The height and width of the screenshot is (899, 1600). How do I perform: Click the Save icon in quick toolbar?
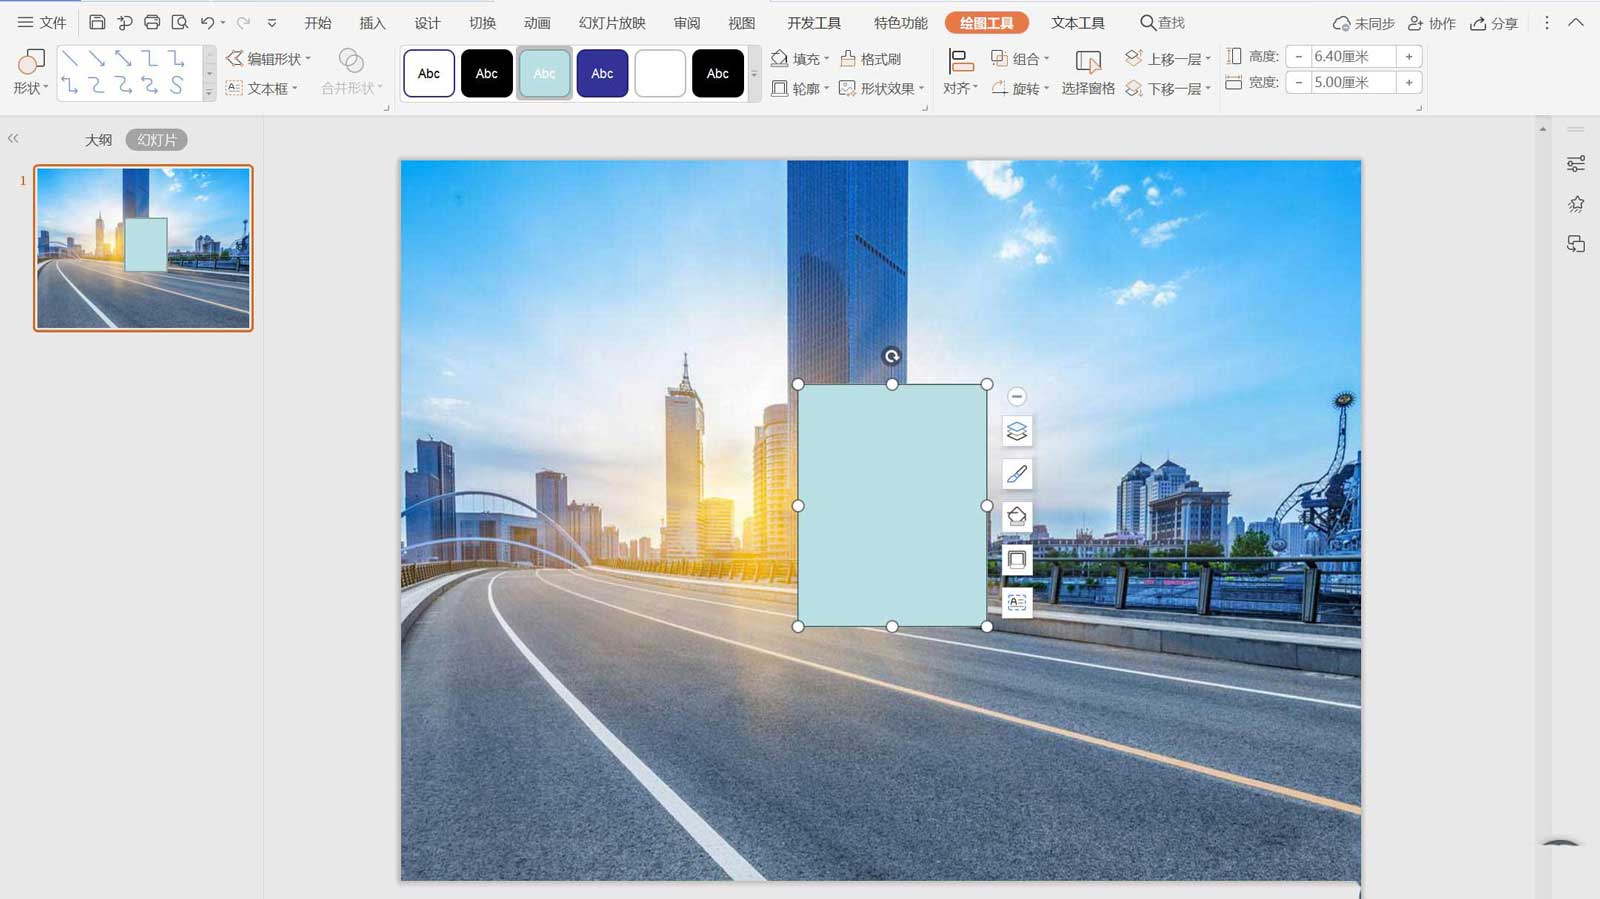coord(97,22)
